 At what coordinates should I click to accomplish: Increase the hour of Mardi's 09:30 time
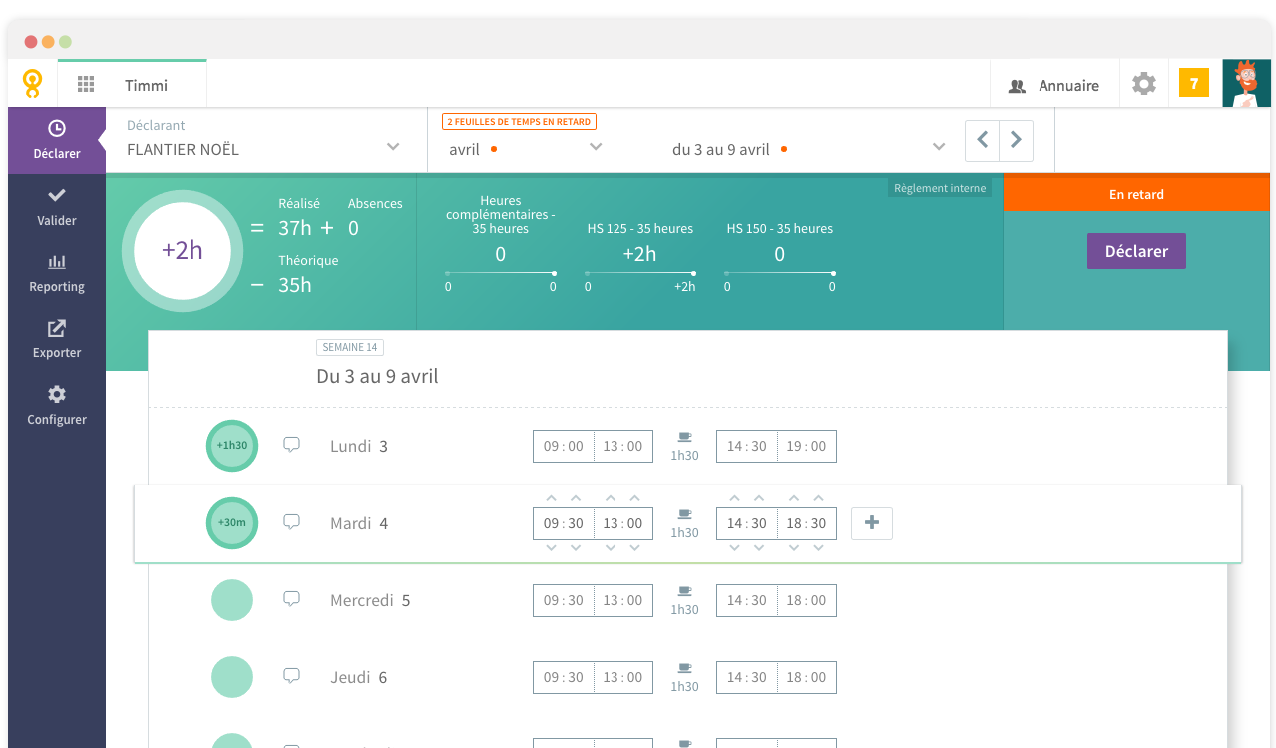tap(551, 498)
